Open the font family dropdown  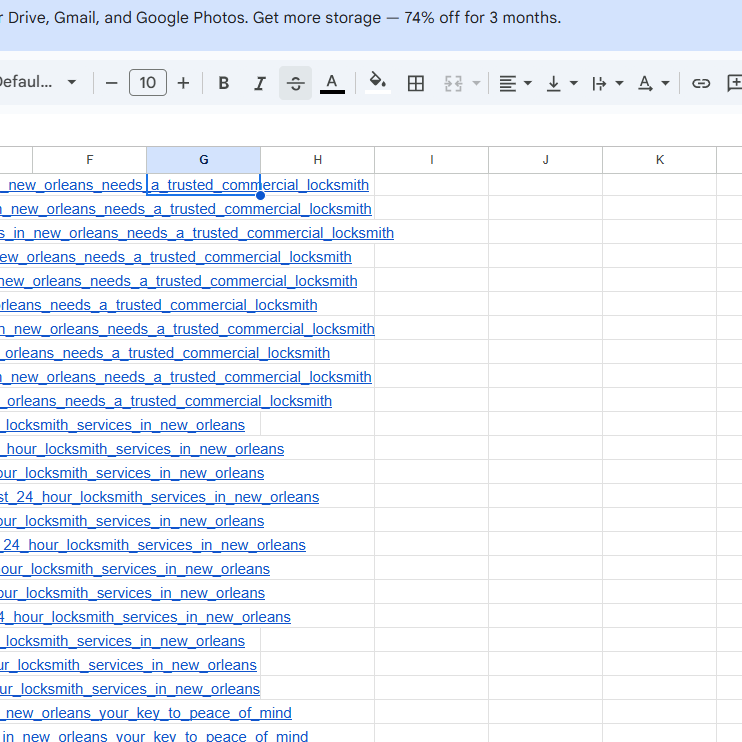[x=38, y=83]
